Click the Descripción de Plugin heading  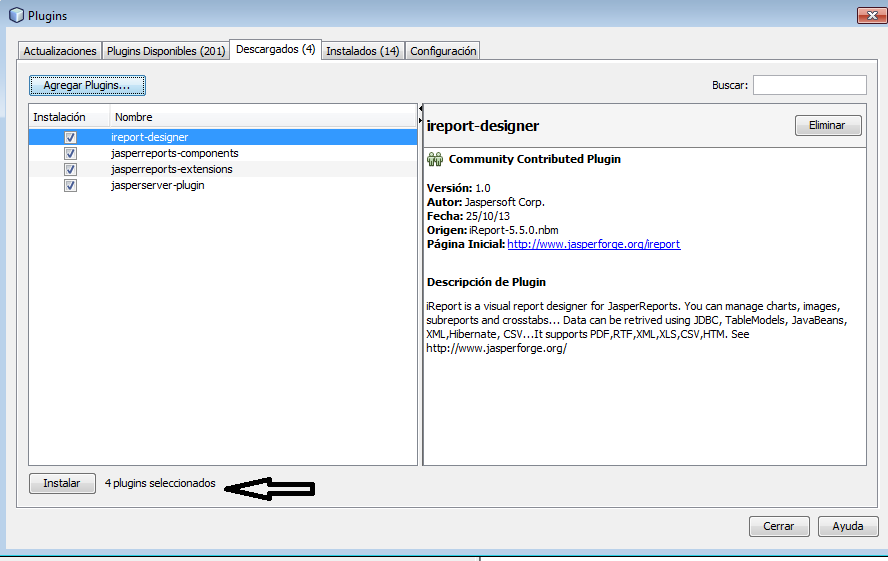point(486,282)
